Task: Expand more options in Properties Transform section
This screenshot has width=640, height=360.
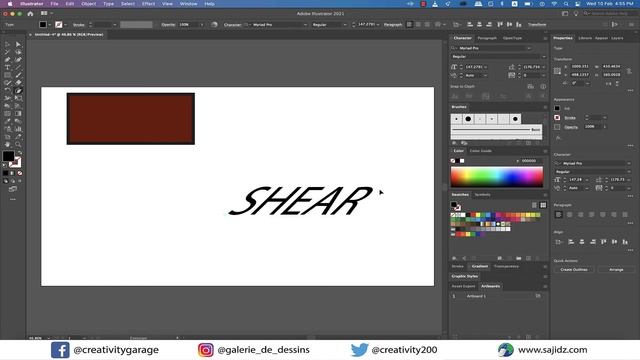Action: coord(631,91)
